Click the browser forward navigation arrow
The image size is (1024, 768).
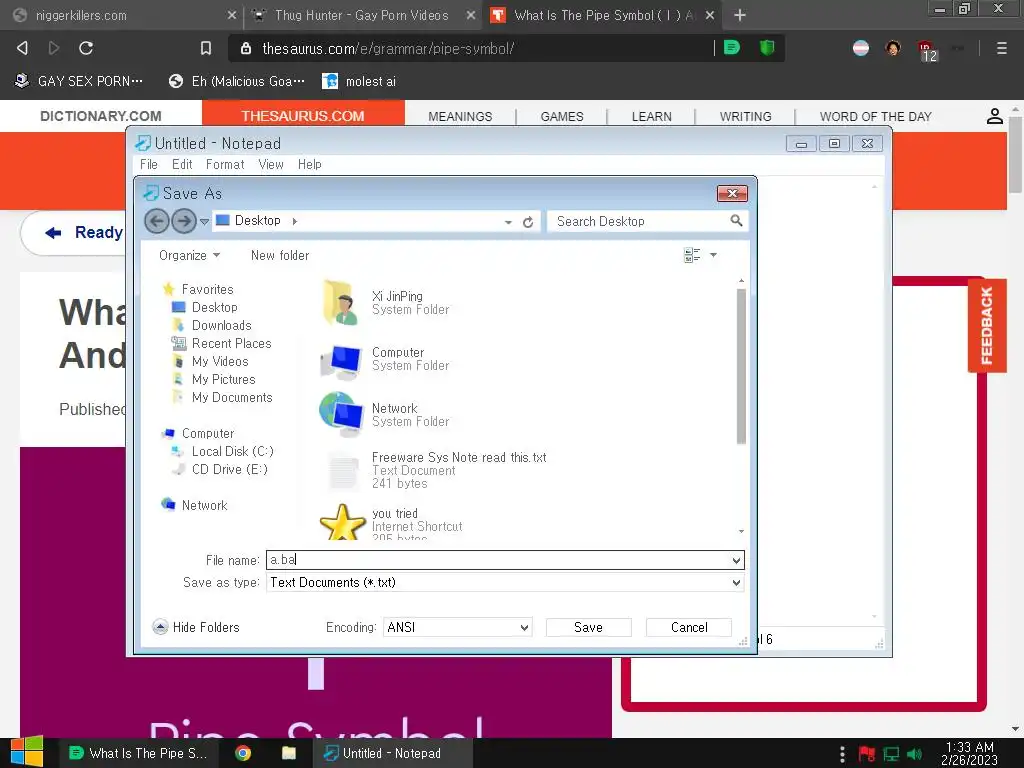[54, 48]
